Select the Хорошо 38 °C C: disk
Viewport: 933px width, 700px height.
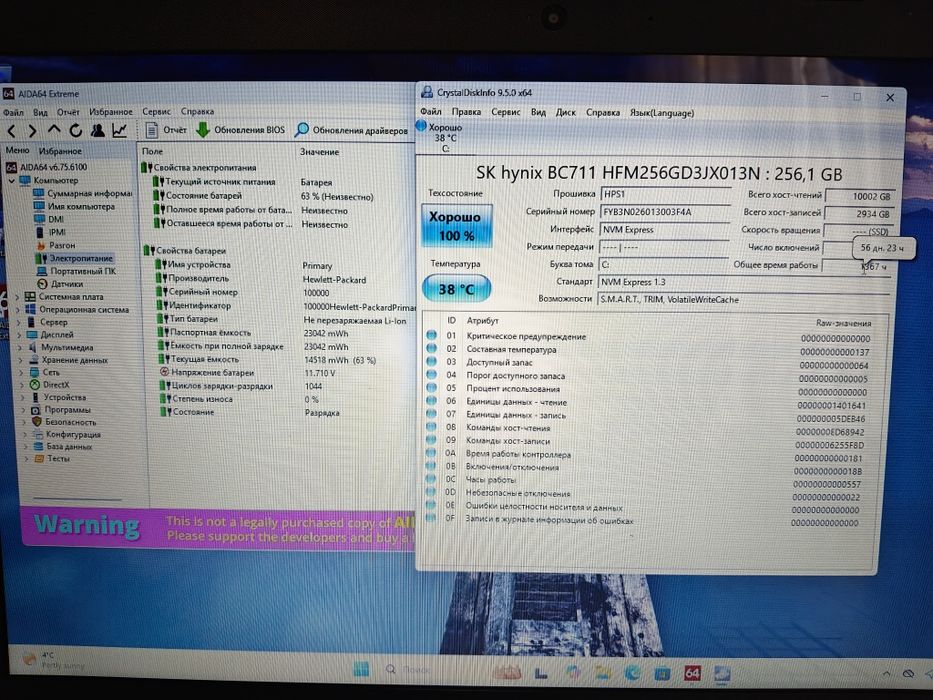click(x=440, y=137)
